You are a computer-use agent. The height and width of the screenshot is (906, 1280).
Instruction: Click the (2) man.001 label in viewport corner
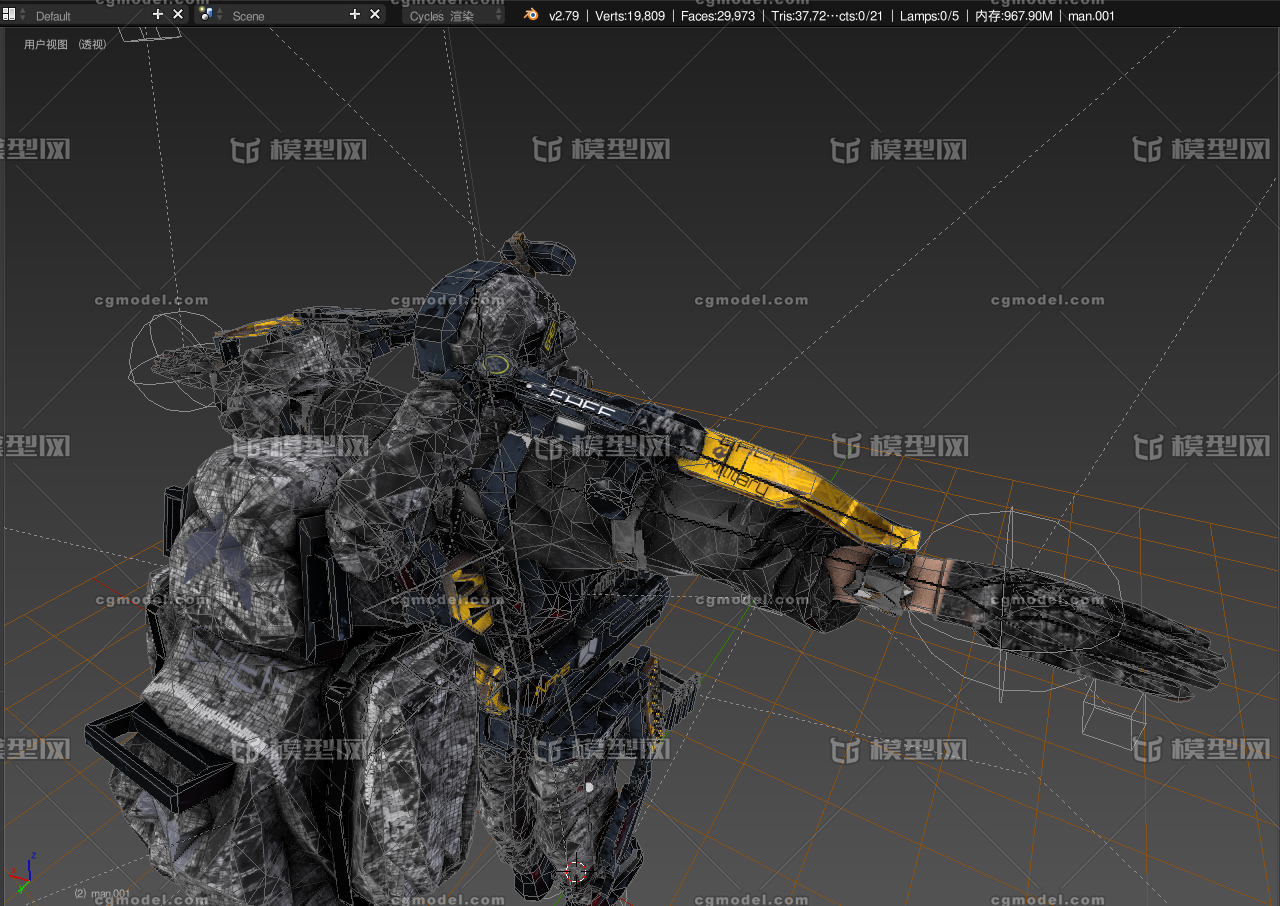102,894
